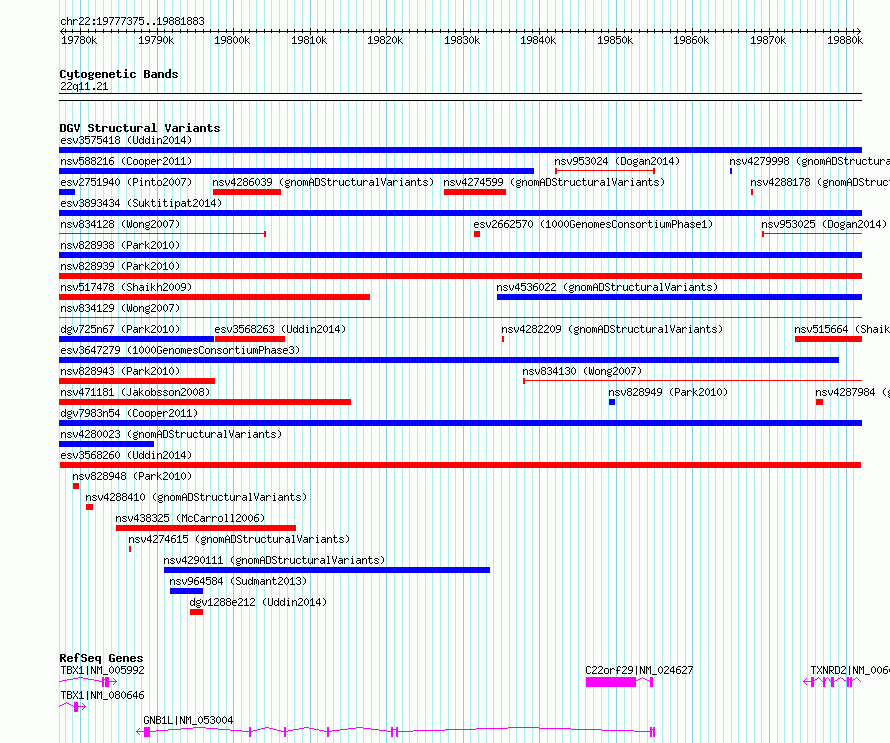Open nsv4288410 gnomAD variant label
The height and width of the screenshot is (743, 890).
(196, 497)
